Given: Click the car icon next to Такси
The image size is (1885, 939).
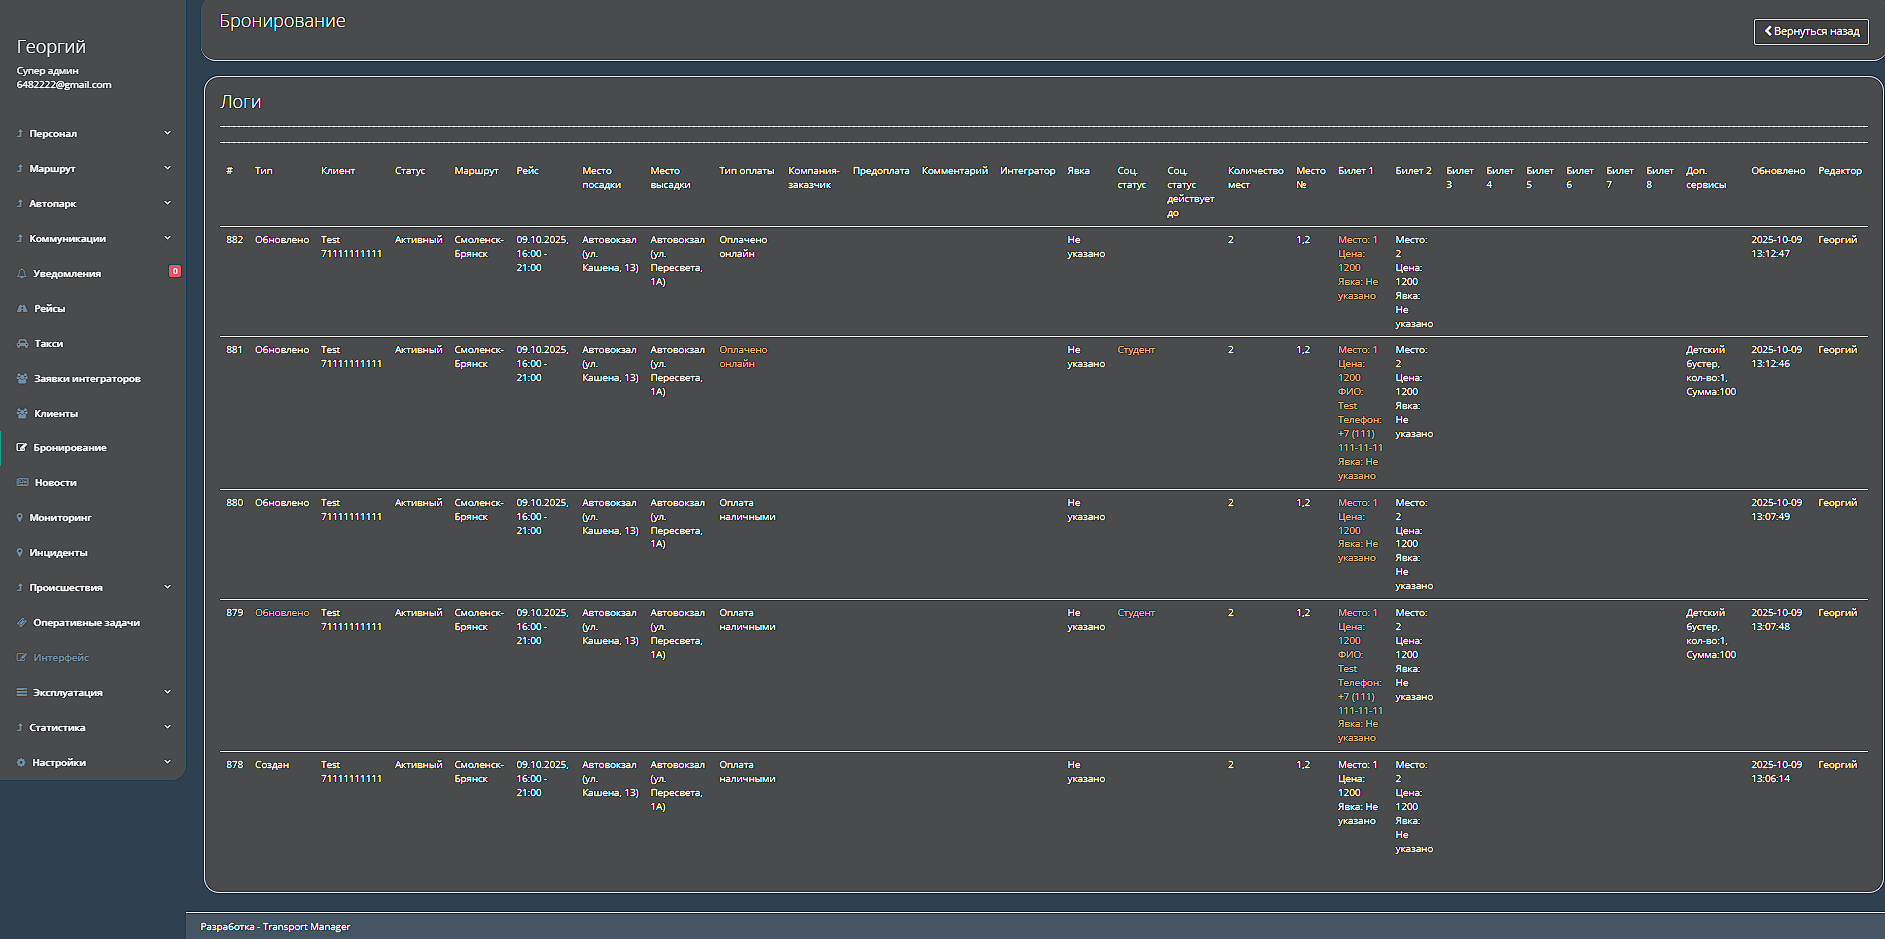Looking at the screenshot, I should tap(22, 343).
